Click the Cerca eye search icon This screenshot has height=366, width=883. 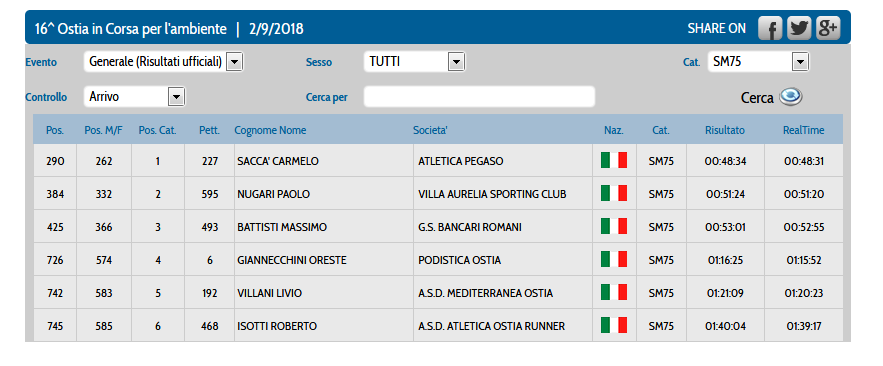tap(791, 97)
